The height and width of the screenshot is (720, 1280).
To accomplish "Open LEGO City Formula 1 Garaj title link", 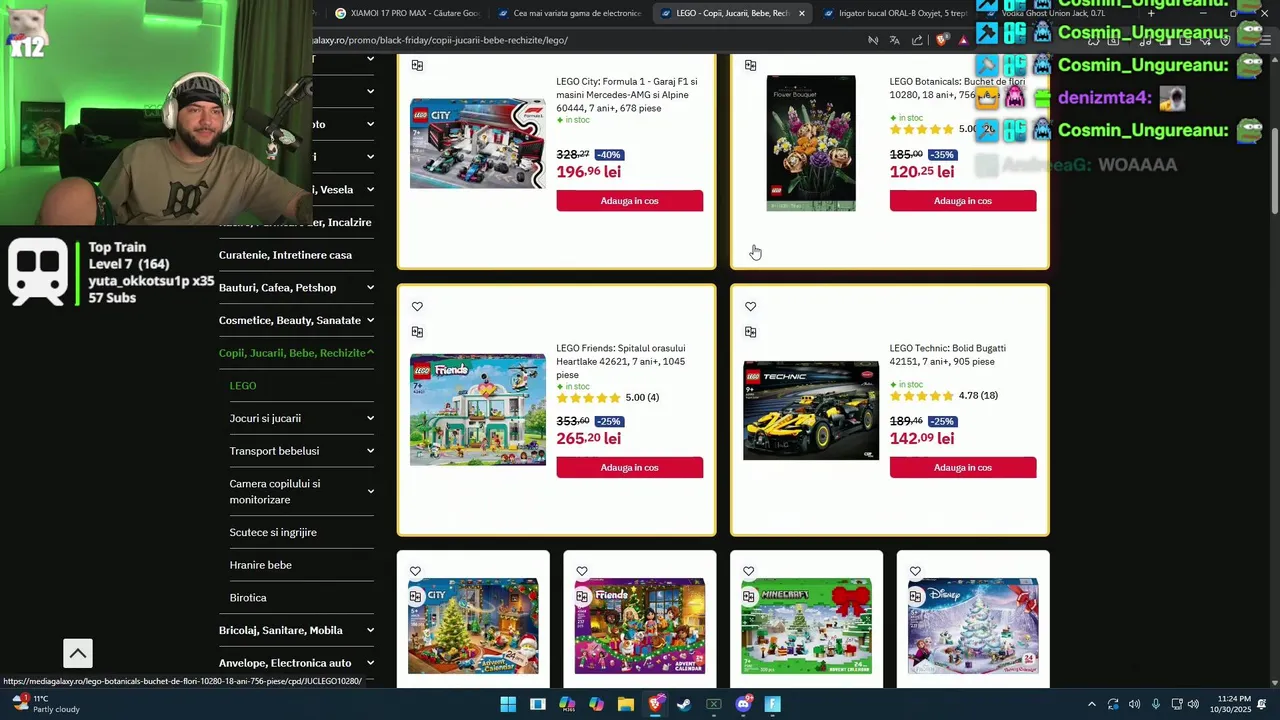I will tap(627, 95).
